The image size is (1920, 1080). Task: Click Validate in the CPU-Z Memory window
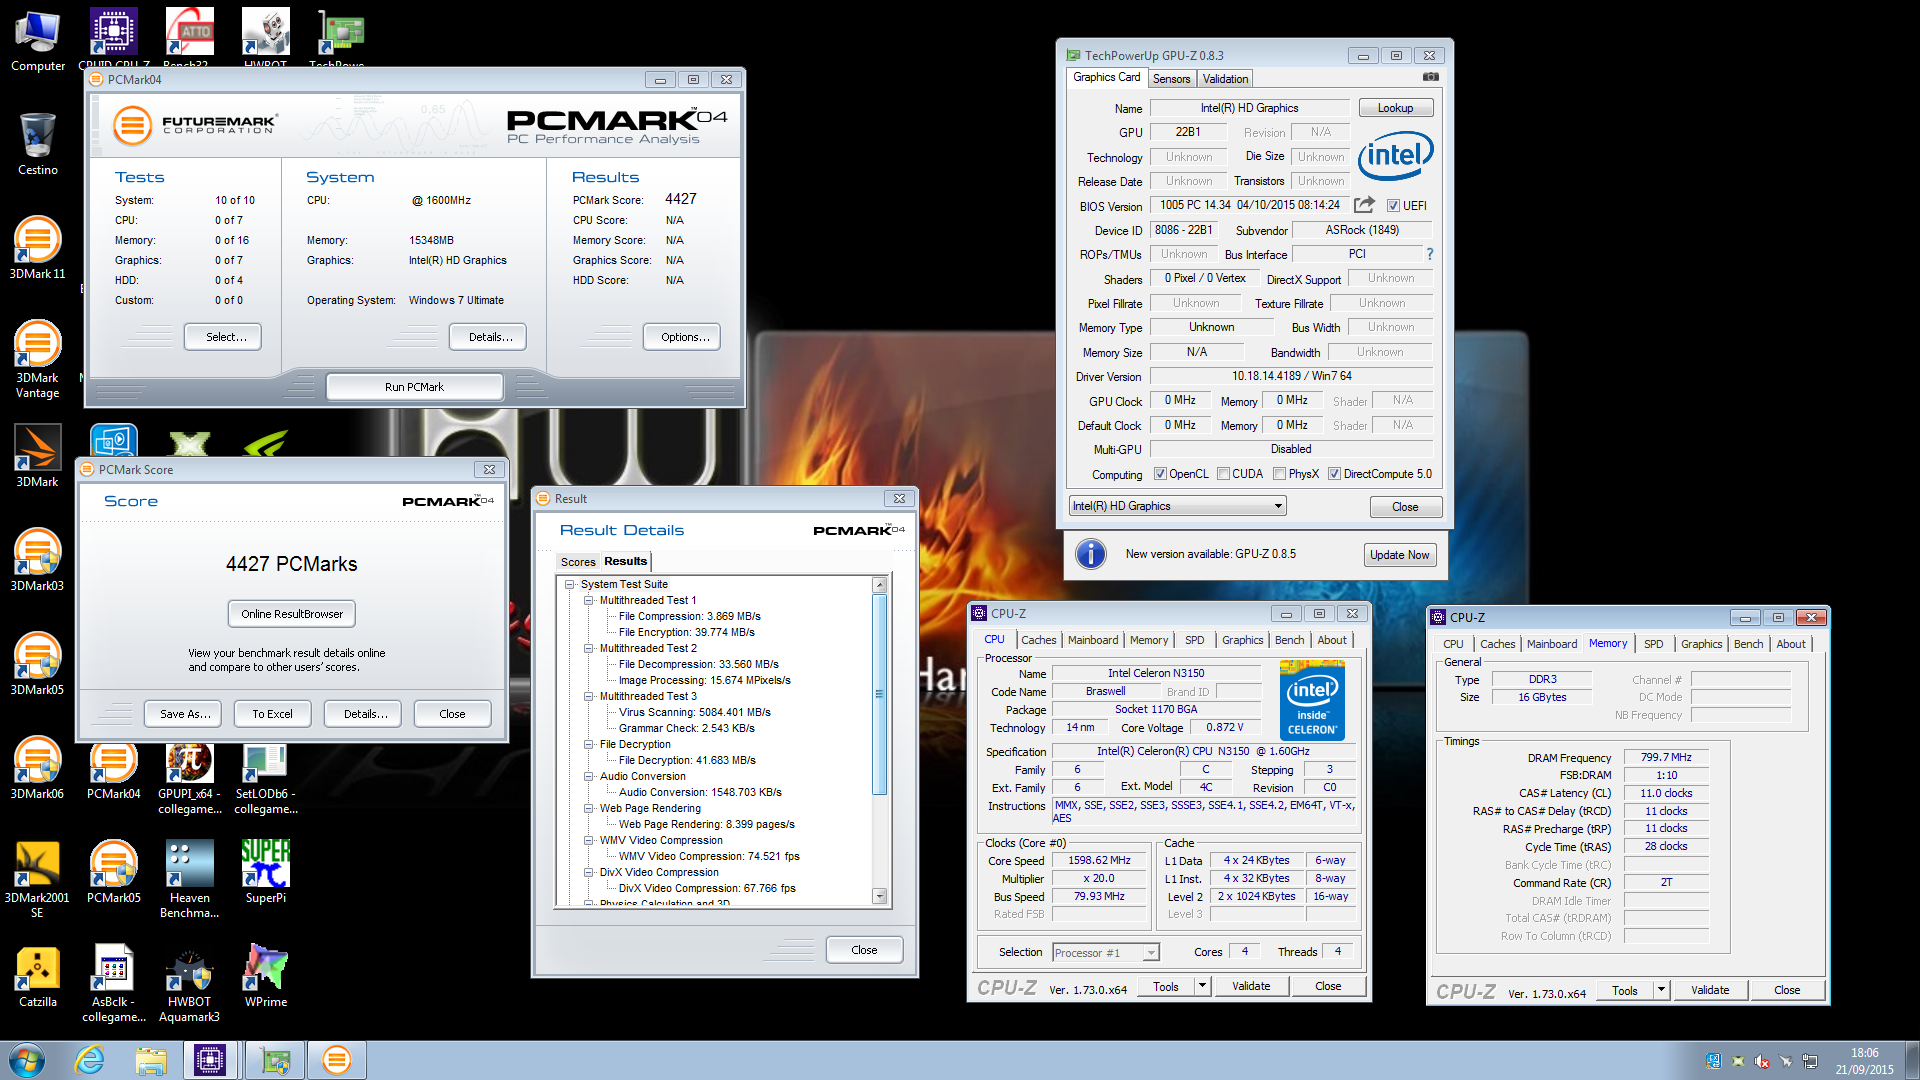[x=1709, y=990]
